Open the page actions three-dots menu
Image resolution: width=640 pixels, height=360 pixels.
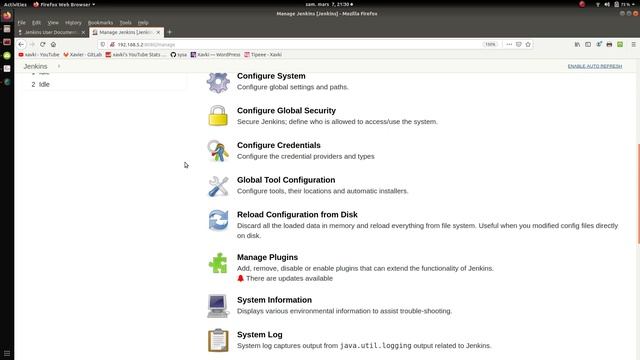point(509,44)
